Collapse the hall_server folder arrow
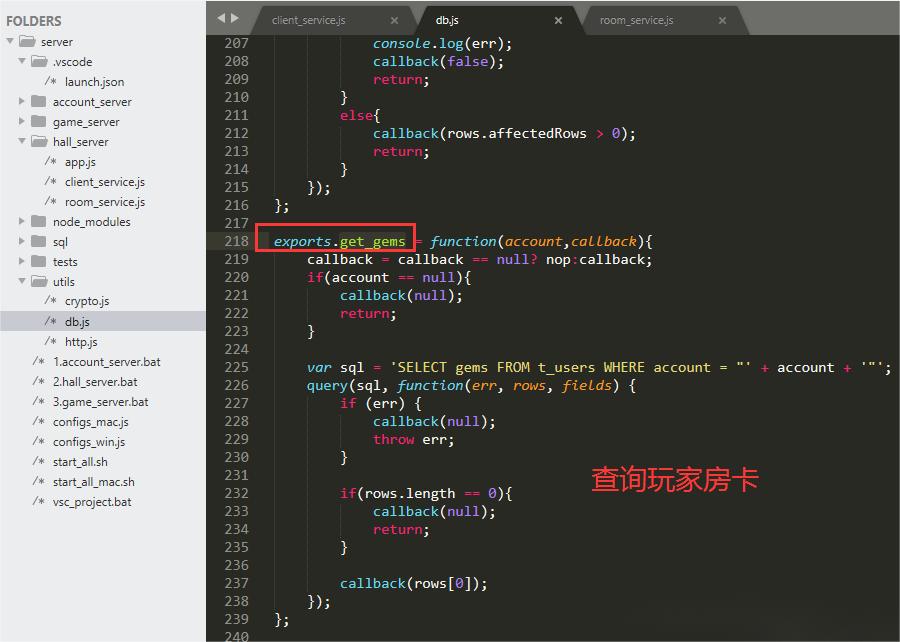The width and height of the screenshot is (900, 642). pyautogui.click(x=22, y=141)
